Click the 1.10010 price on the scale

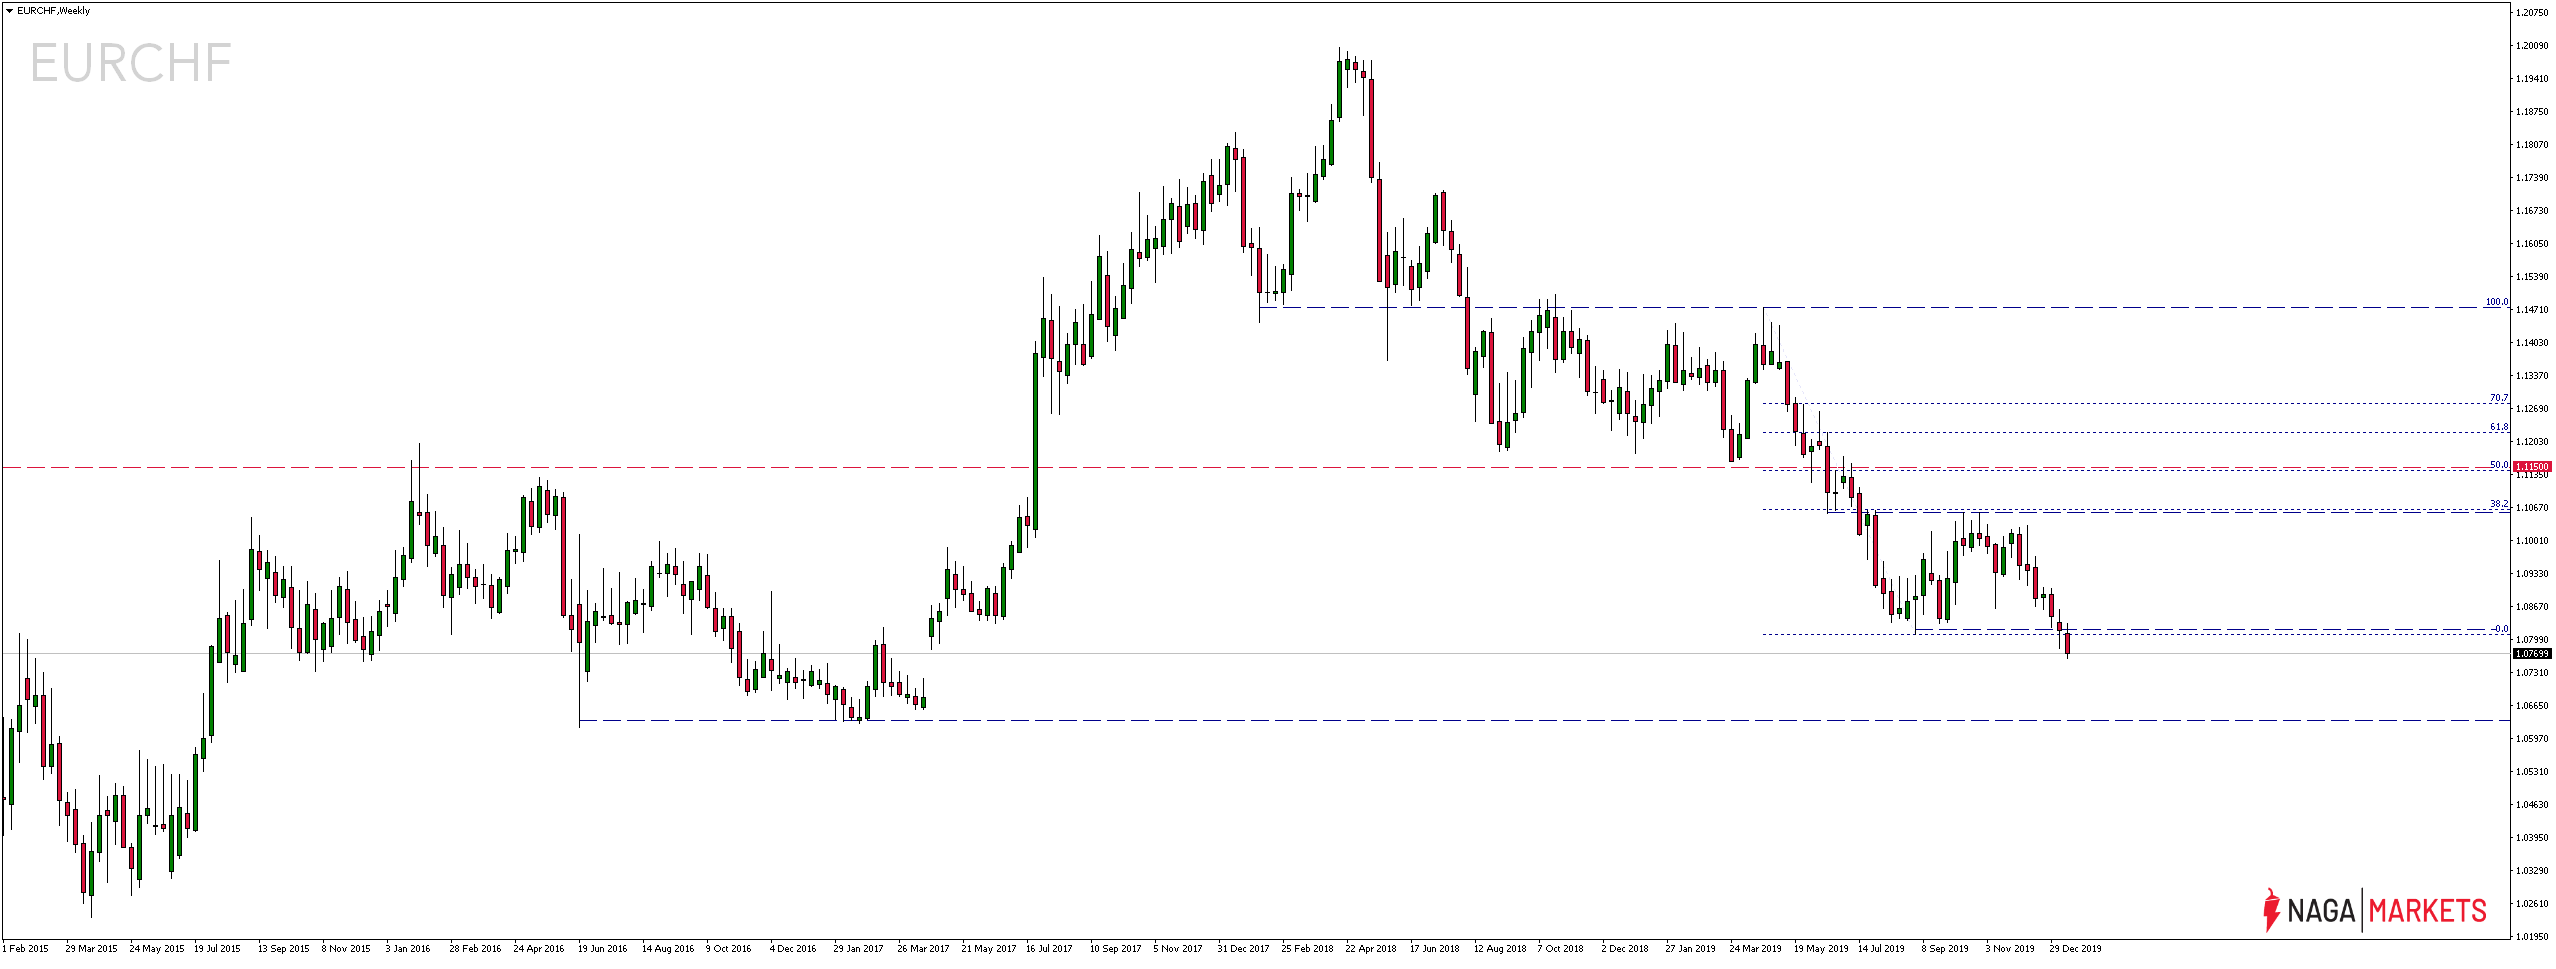click(x=2531, y=541)
